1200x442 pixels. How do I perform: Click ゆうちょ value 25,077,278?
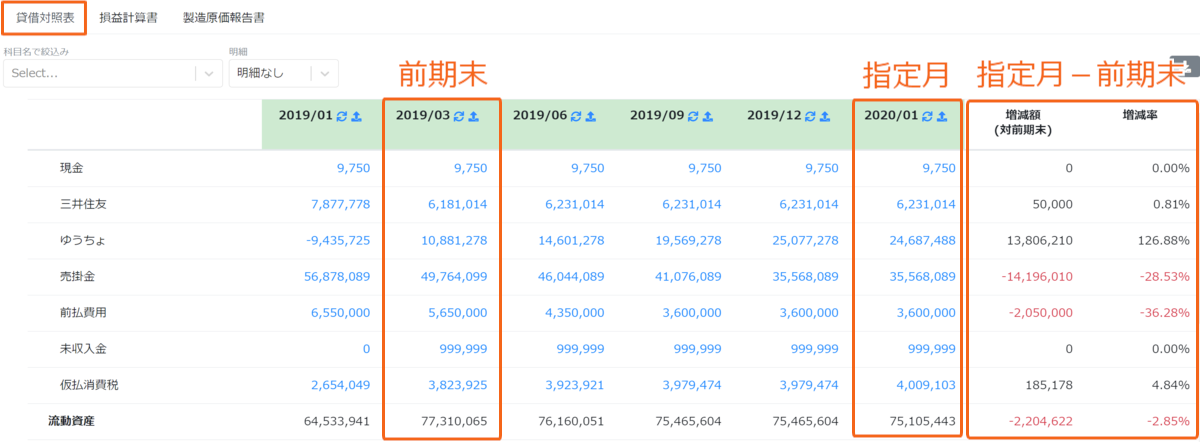pyautogui.click(x=806, y=240)
